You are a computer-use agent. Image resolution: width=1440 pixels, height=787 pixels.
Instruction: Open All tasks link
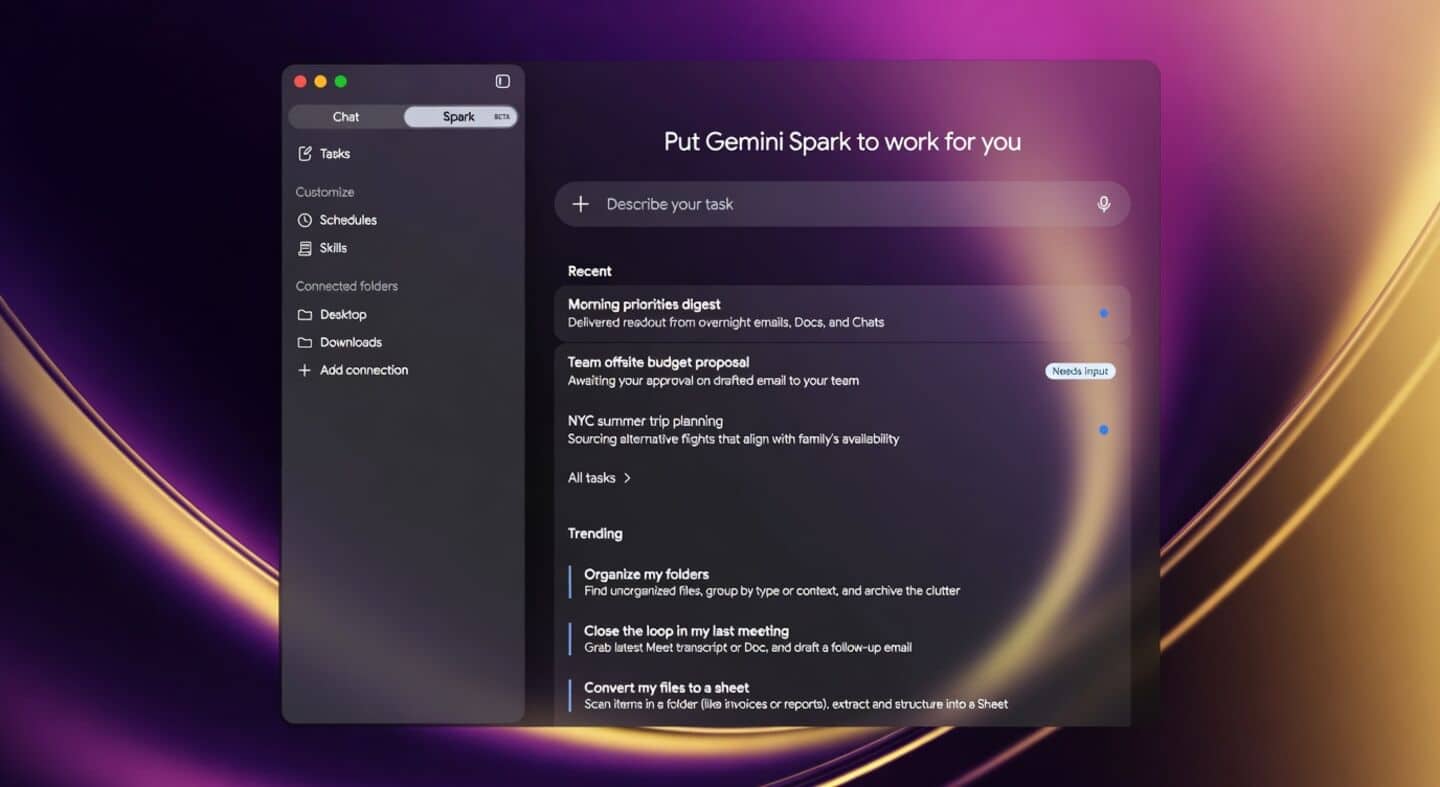pos(599,478)
